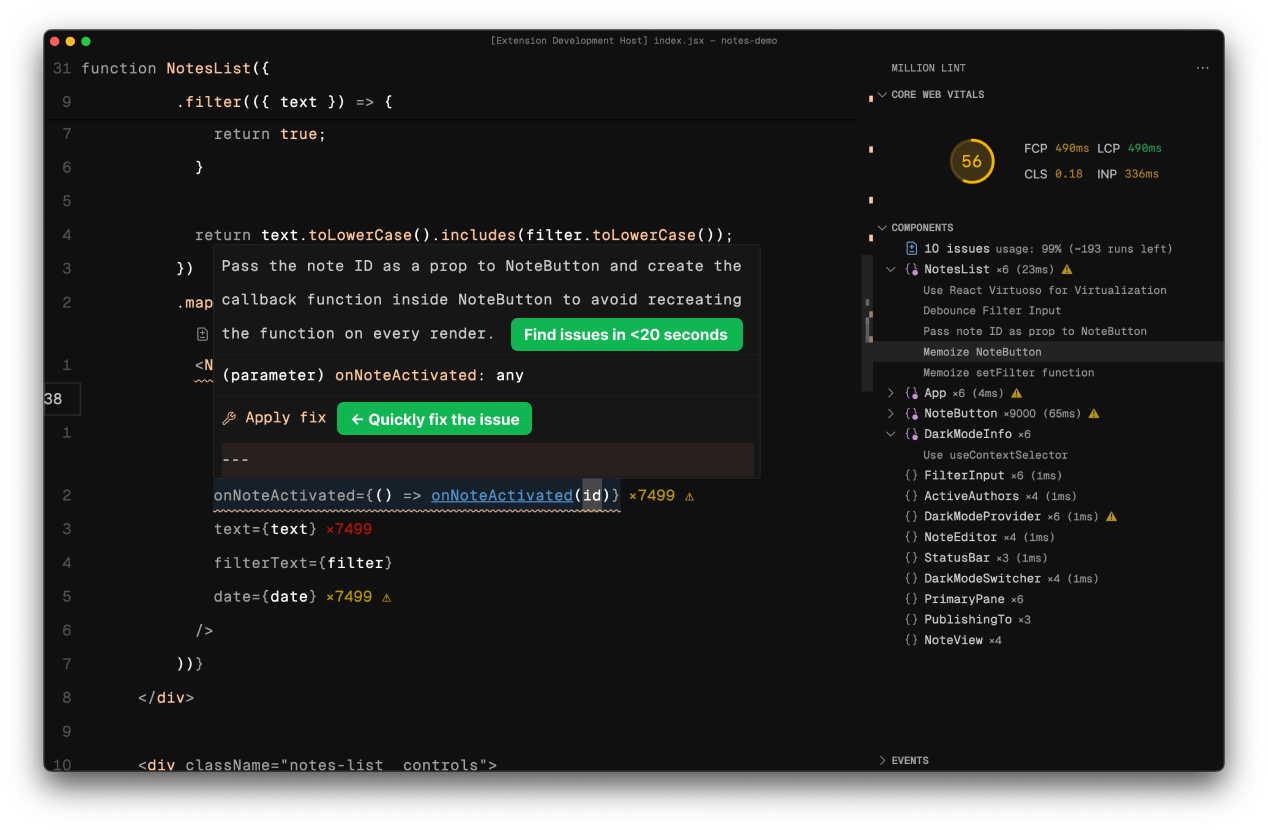Click the NotesList component warning icon
The image size is (1268, 830).
coord(1067,269)
